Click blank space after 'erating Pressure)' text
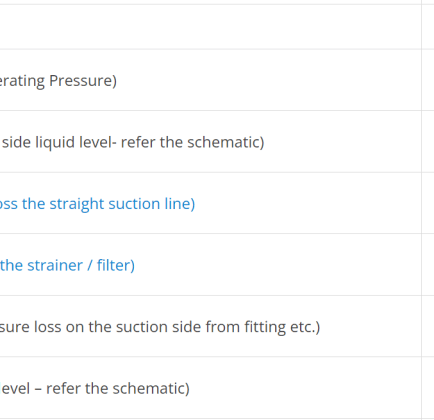The image size is (434, 420). pos(269,80)
